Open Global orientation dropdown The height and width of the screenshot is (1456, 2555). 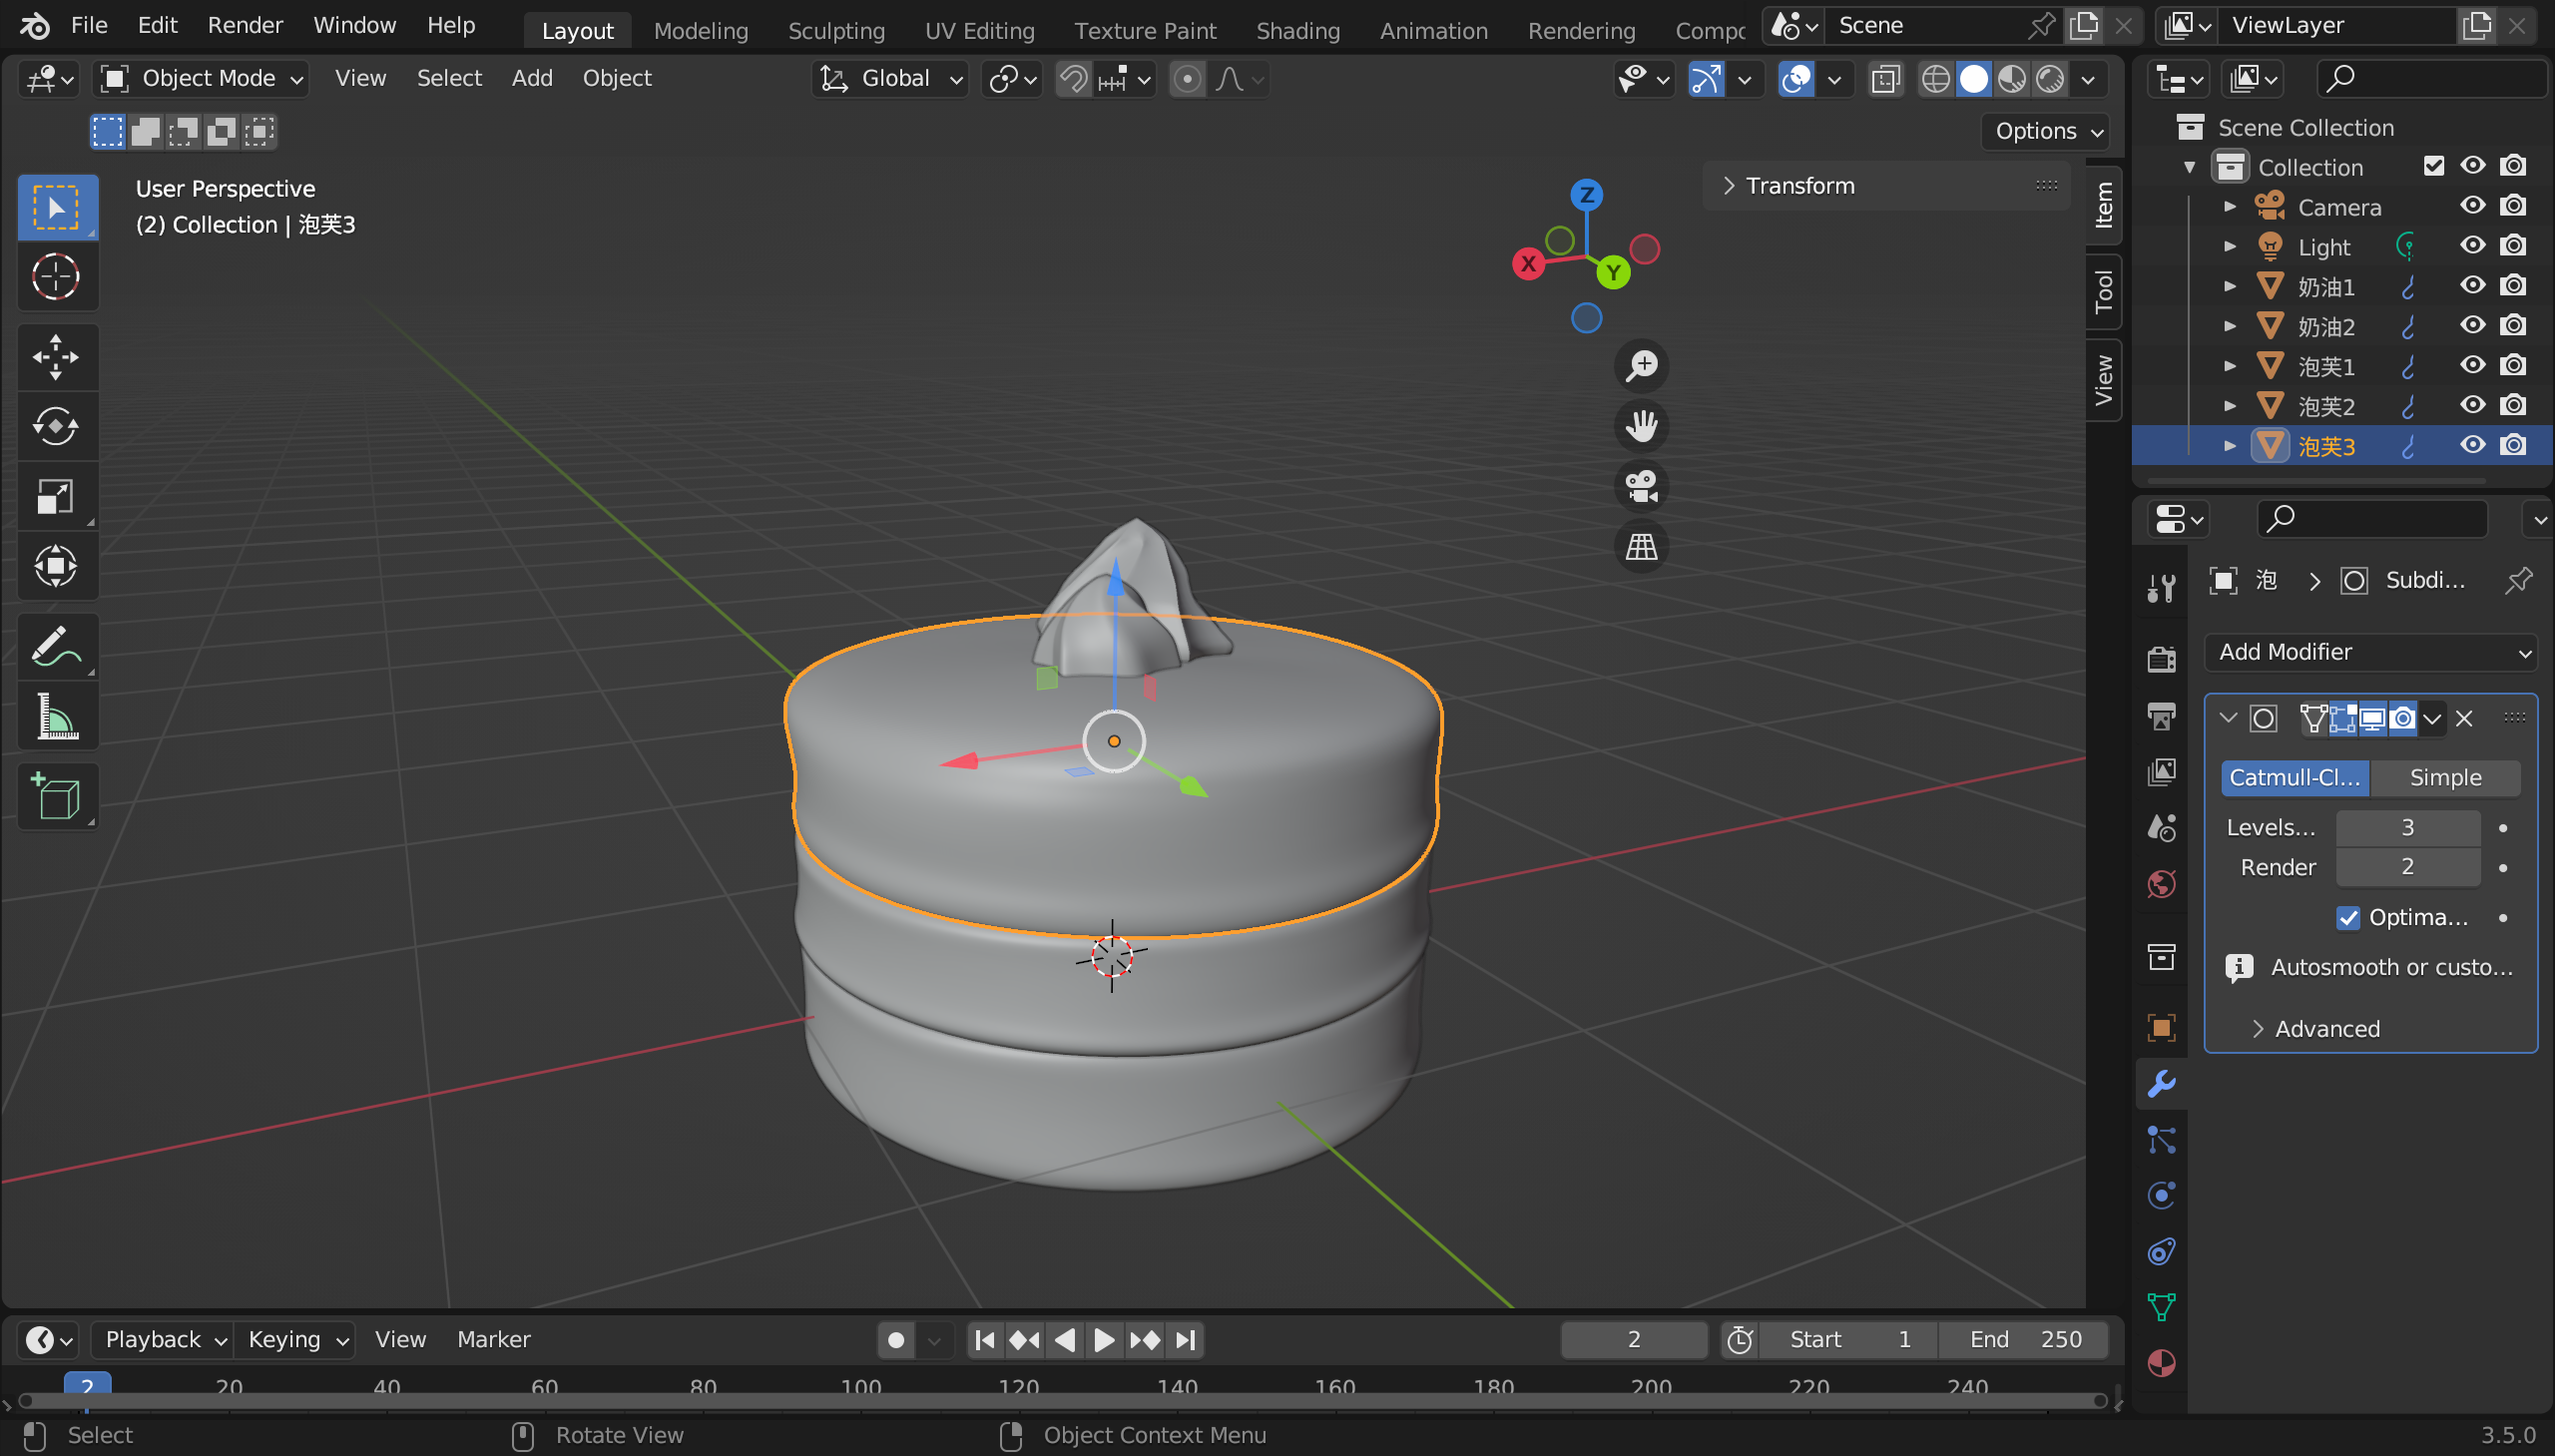[889, 79]
